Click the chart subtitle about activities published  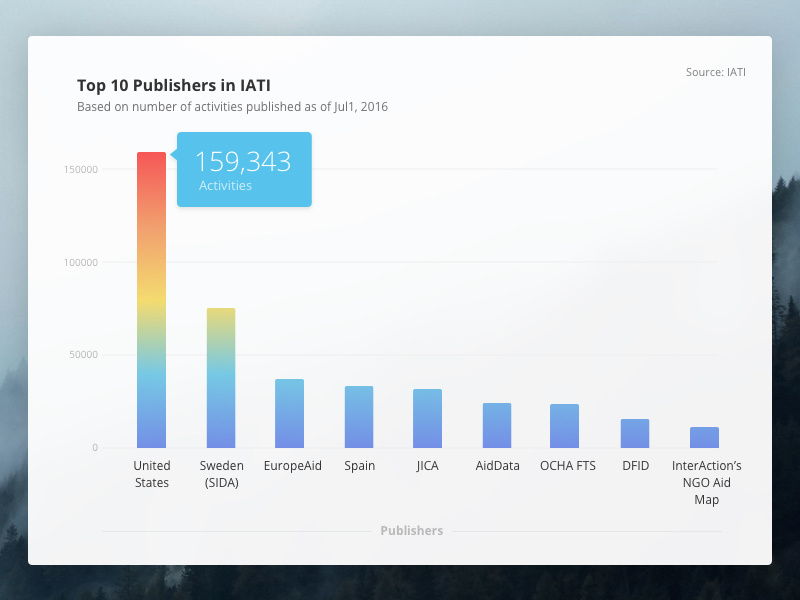coord(233,106)
